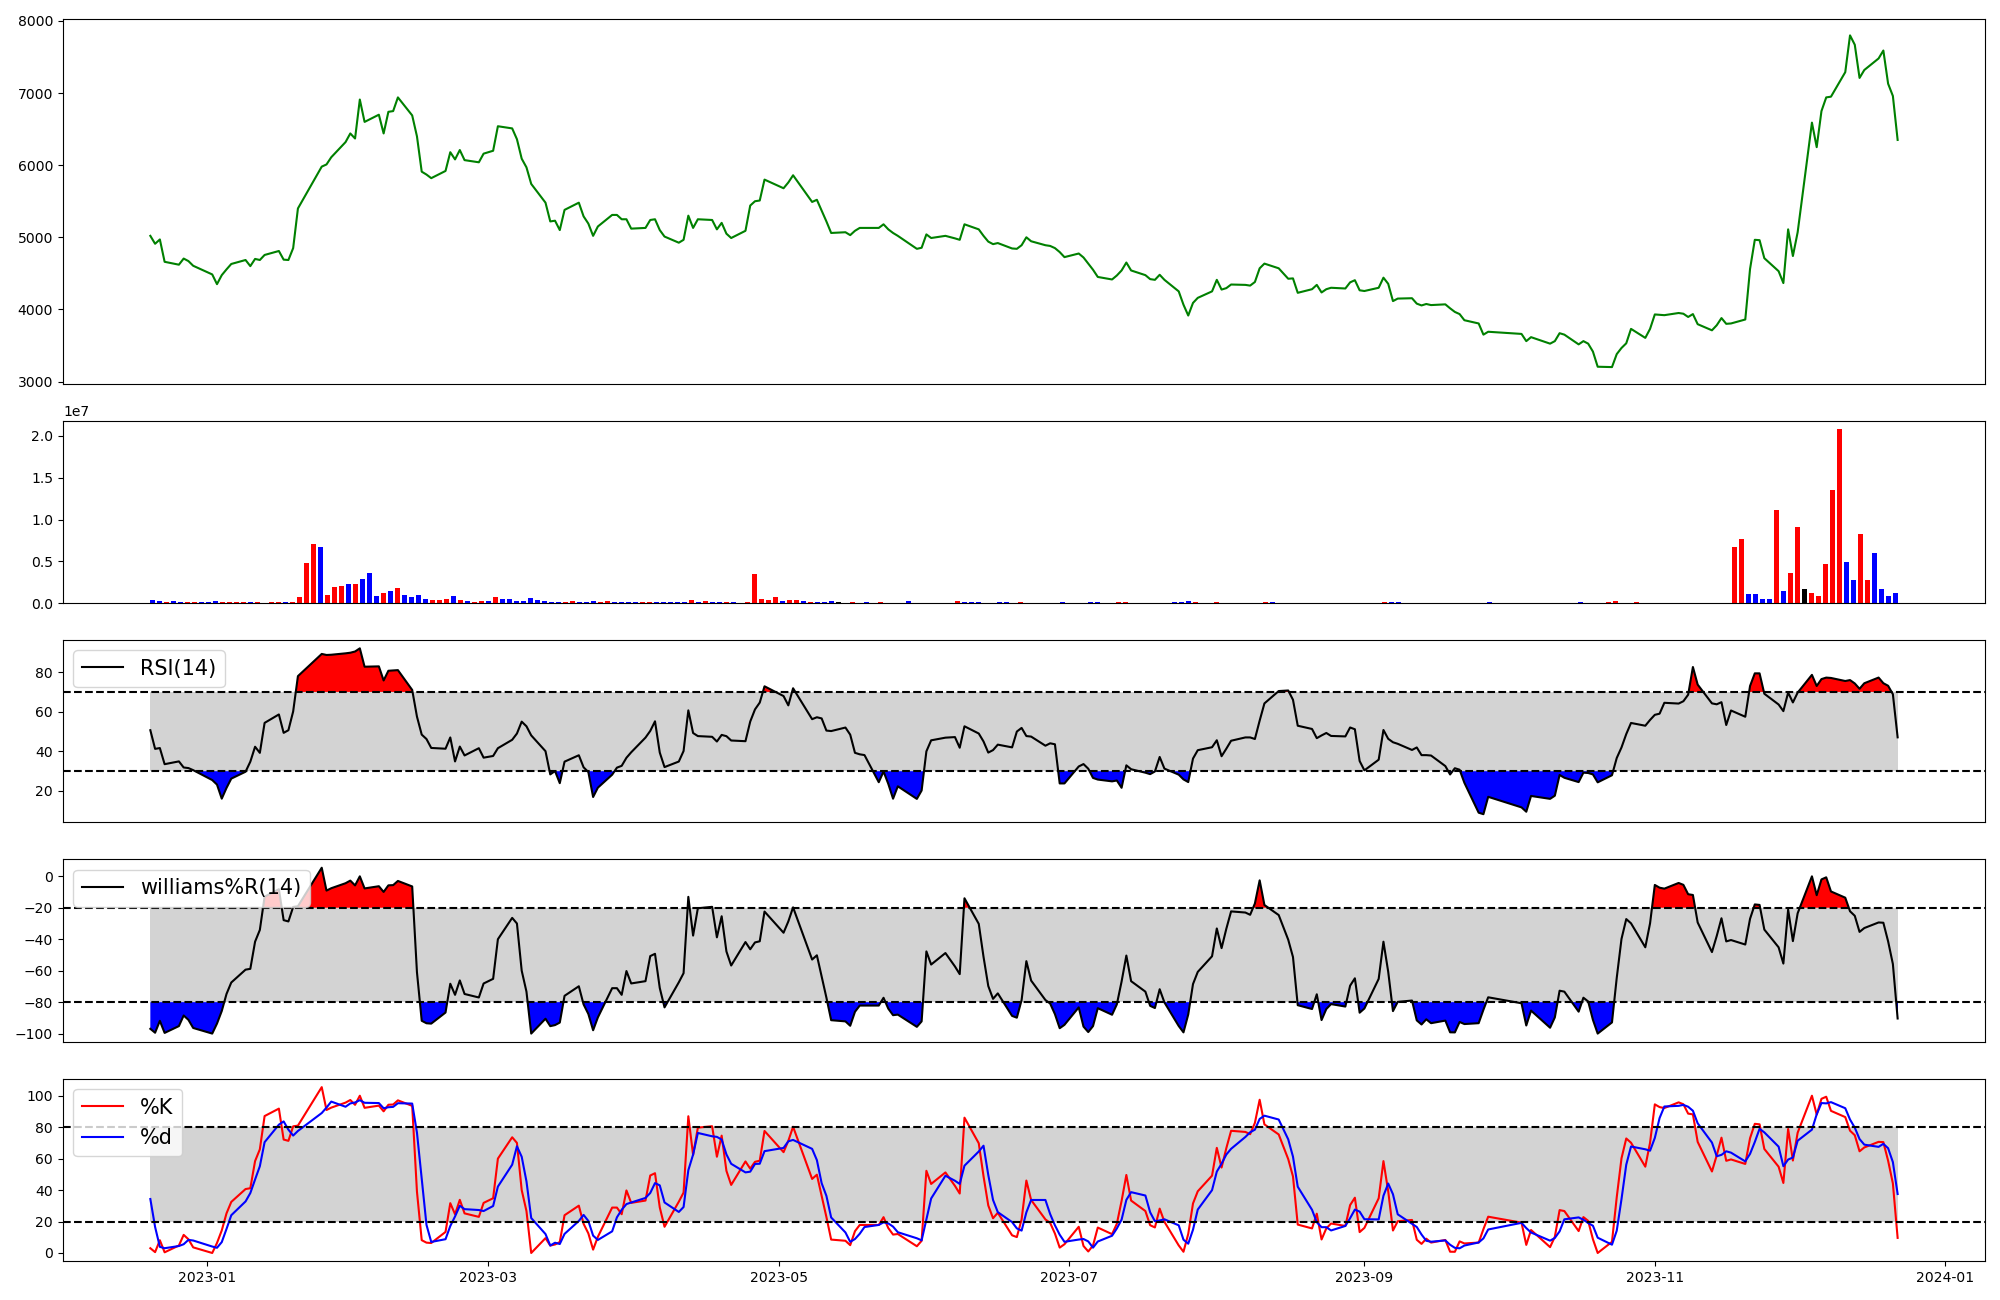Click the RSI(14) legend label
This screenshot has width=2000, height=1300.
point(177,668)
